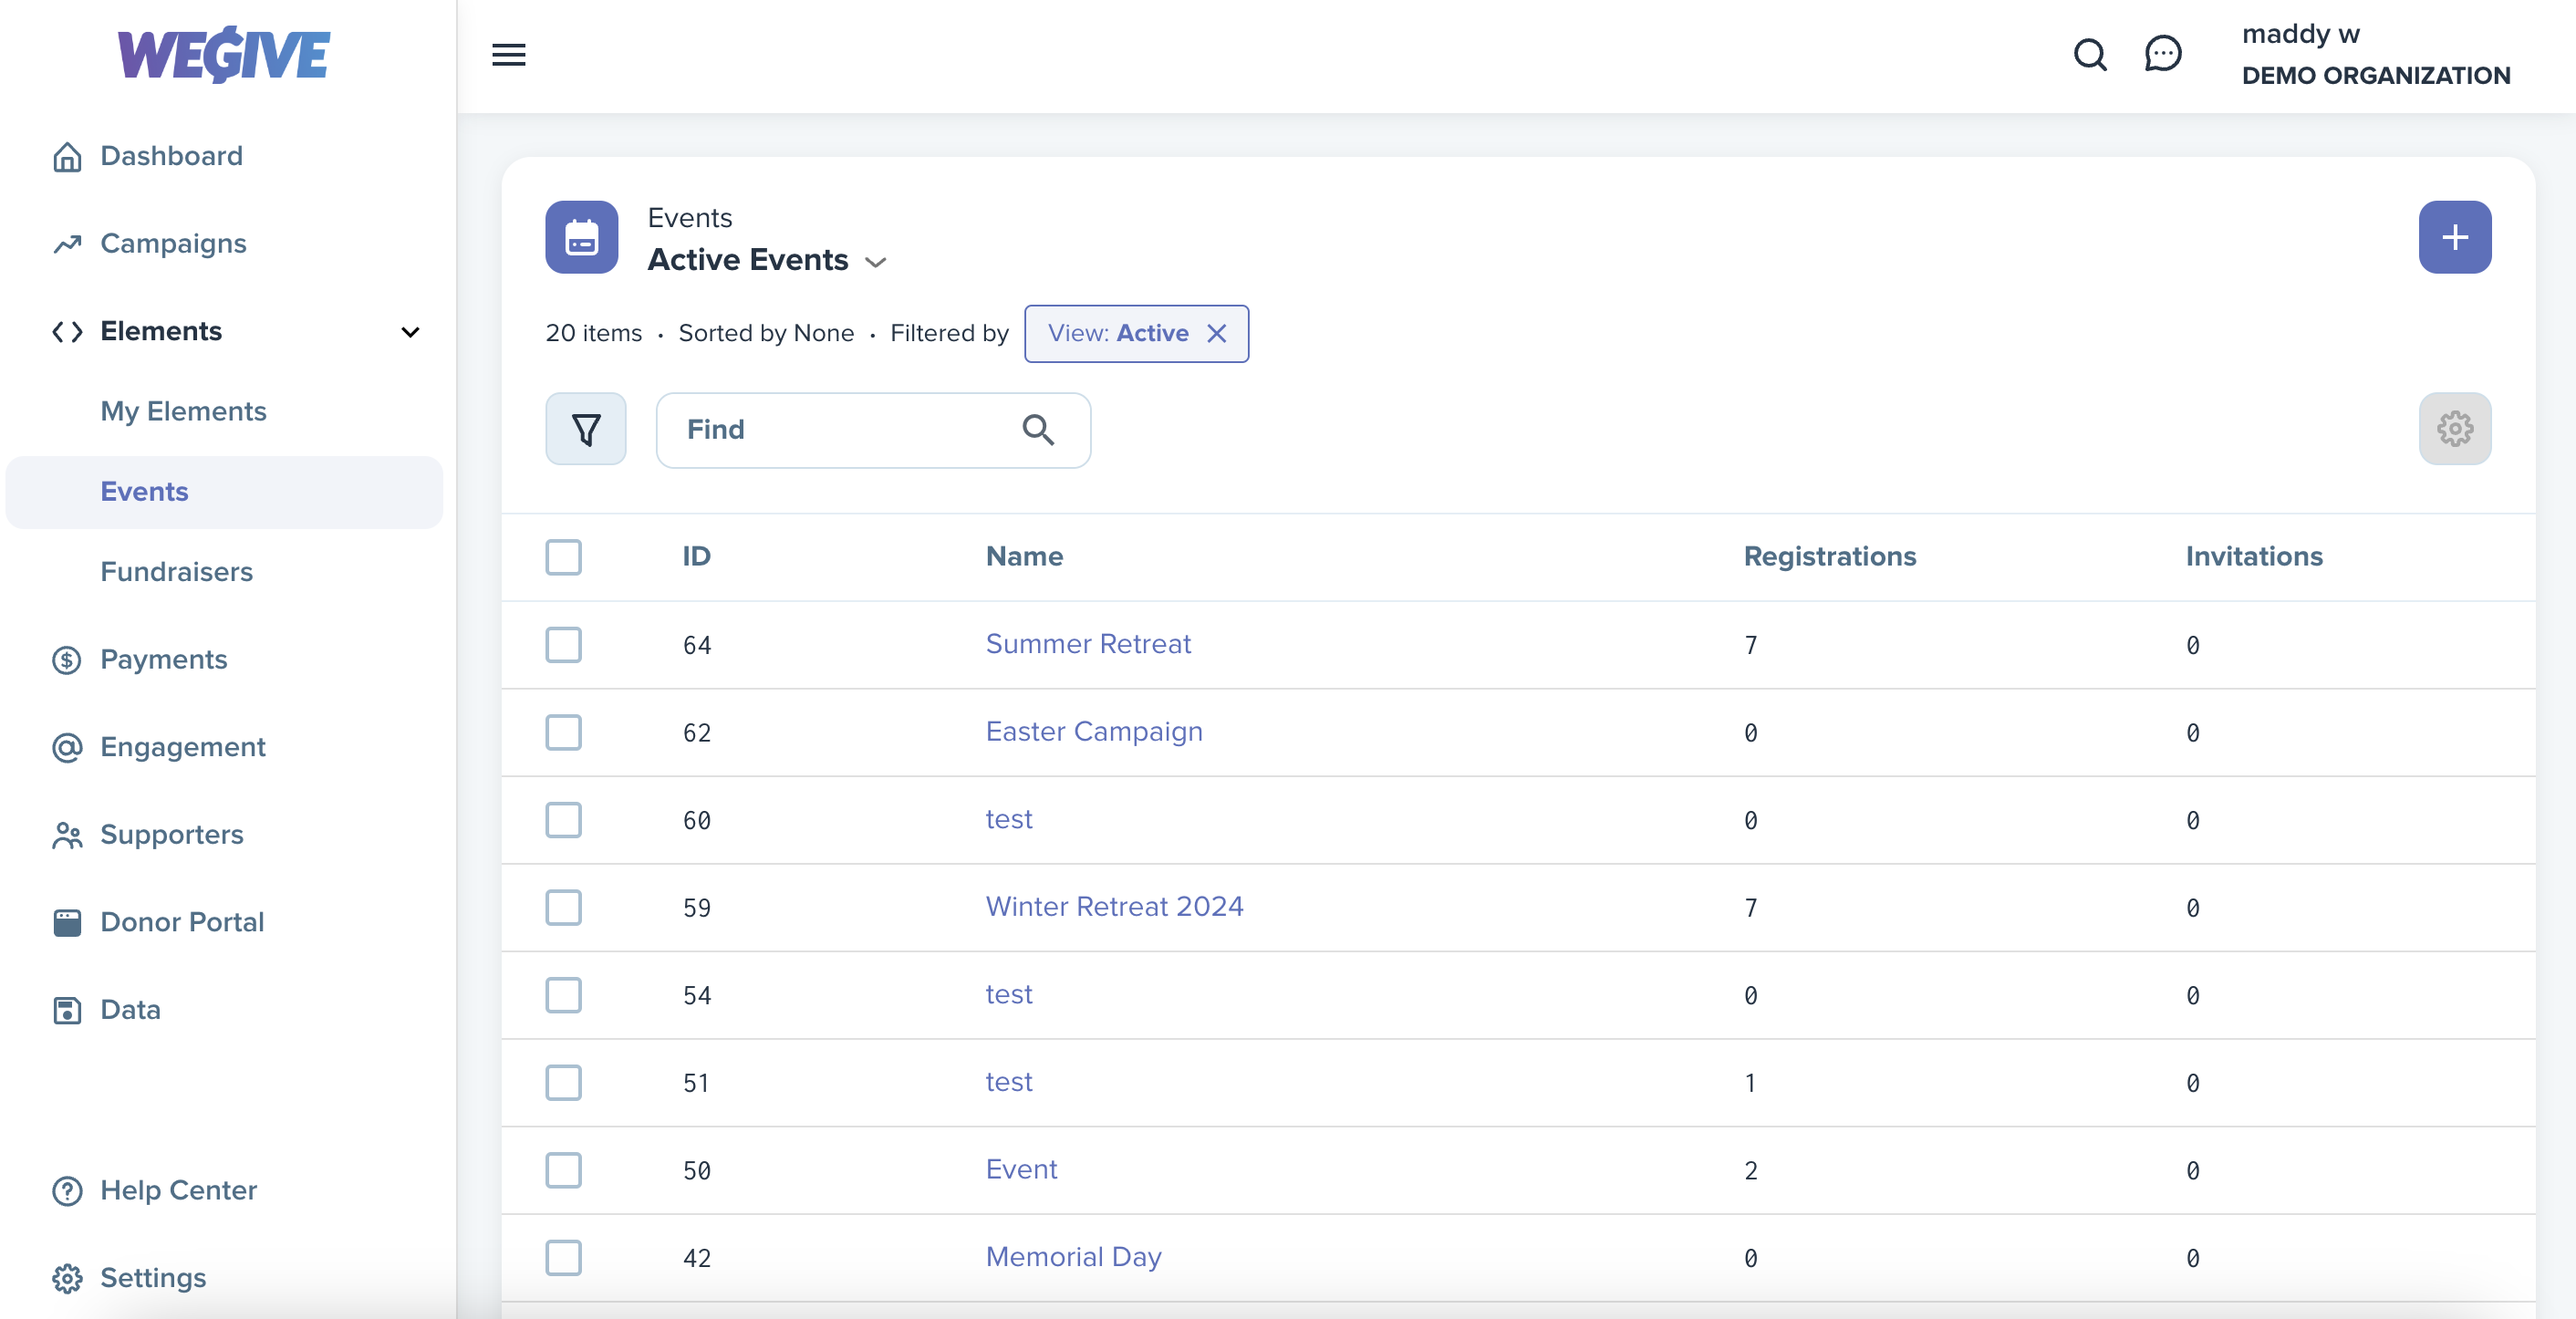Image resolution: width=2576 pixels, height=1319 pixels.
Task: Click the Data save-disk icon
Action: coord(67,1010)
